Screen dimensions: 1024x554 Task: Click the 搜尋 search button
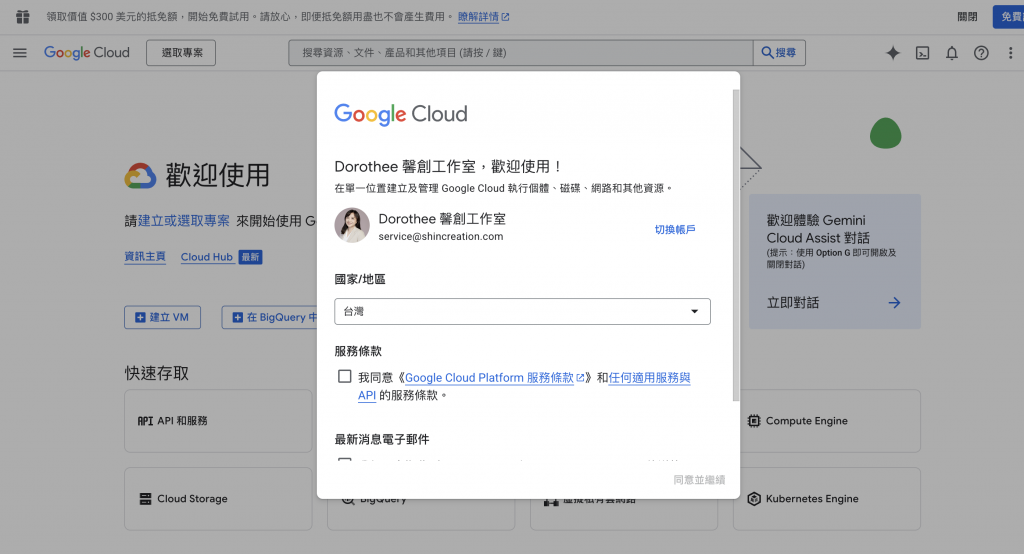779,53
